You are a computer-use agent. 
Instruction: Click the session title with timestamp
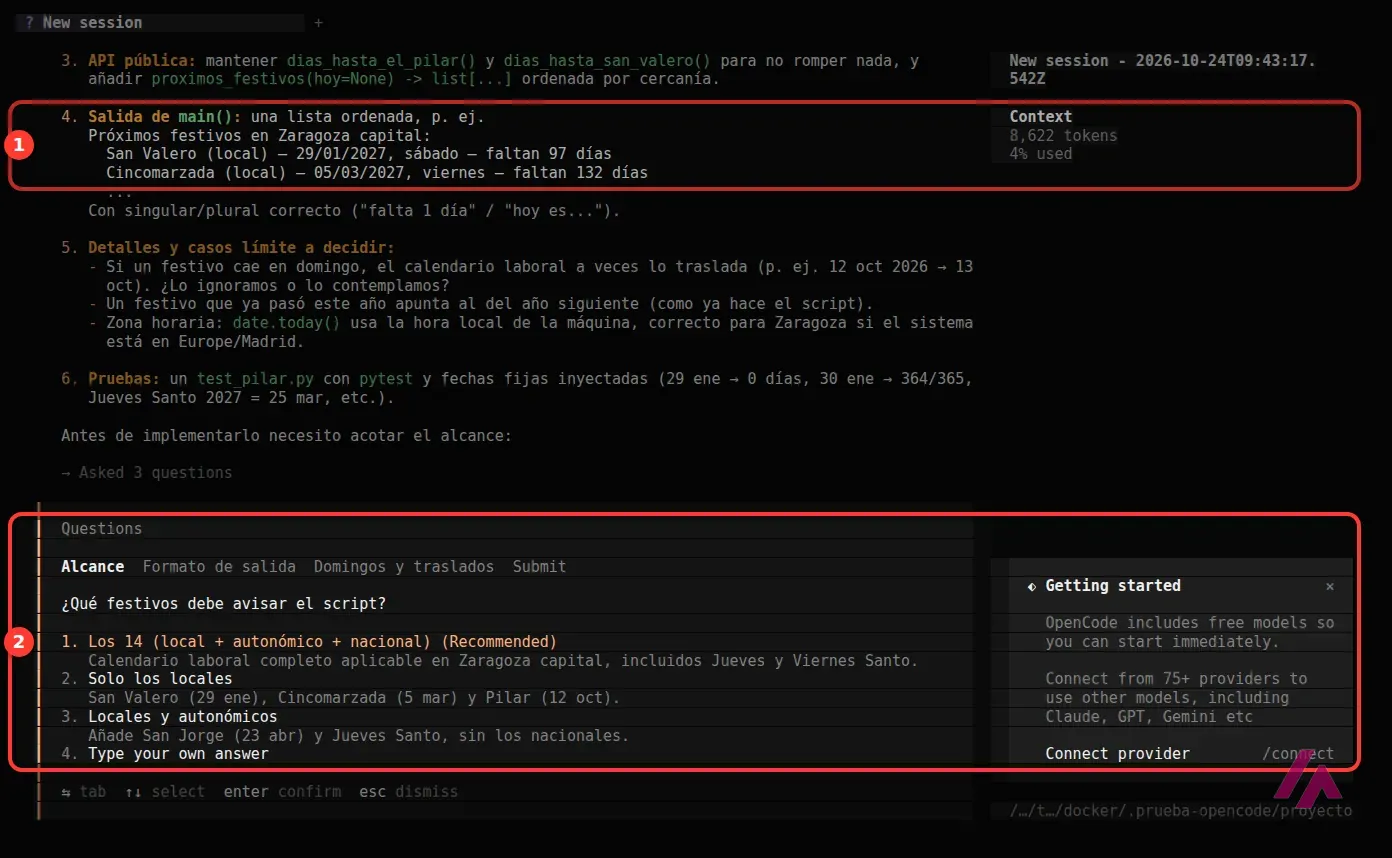[x=1163, y=69]
